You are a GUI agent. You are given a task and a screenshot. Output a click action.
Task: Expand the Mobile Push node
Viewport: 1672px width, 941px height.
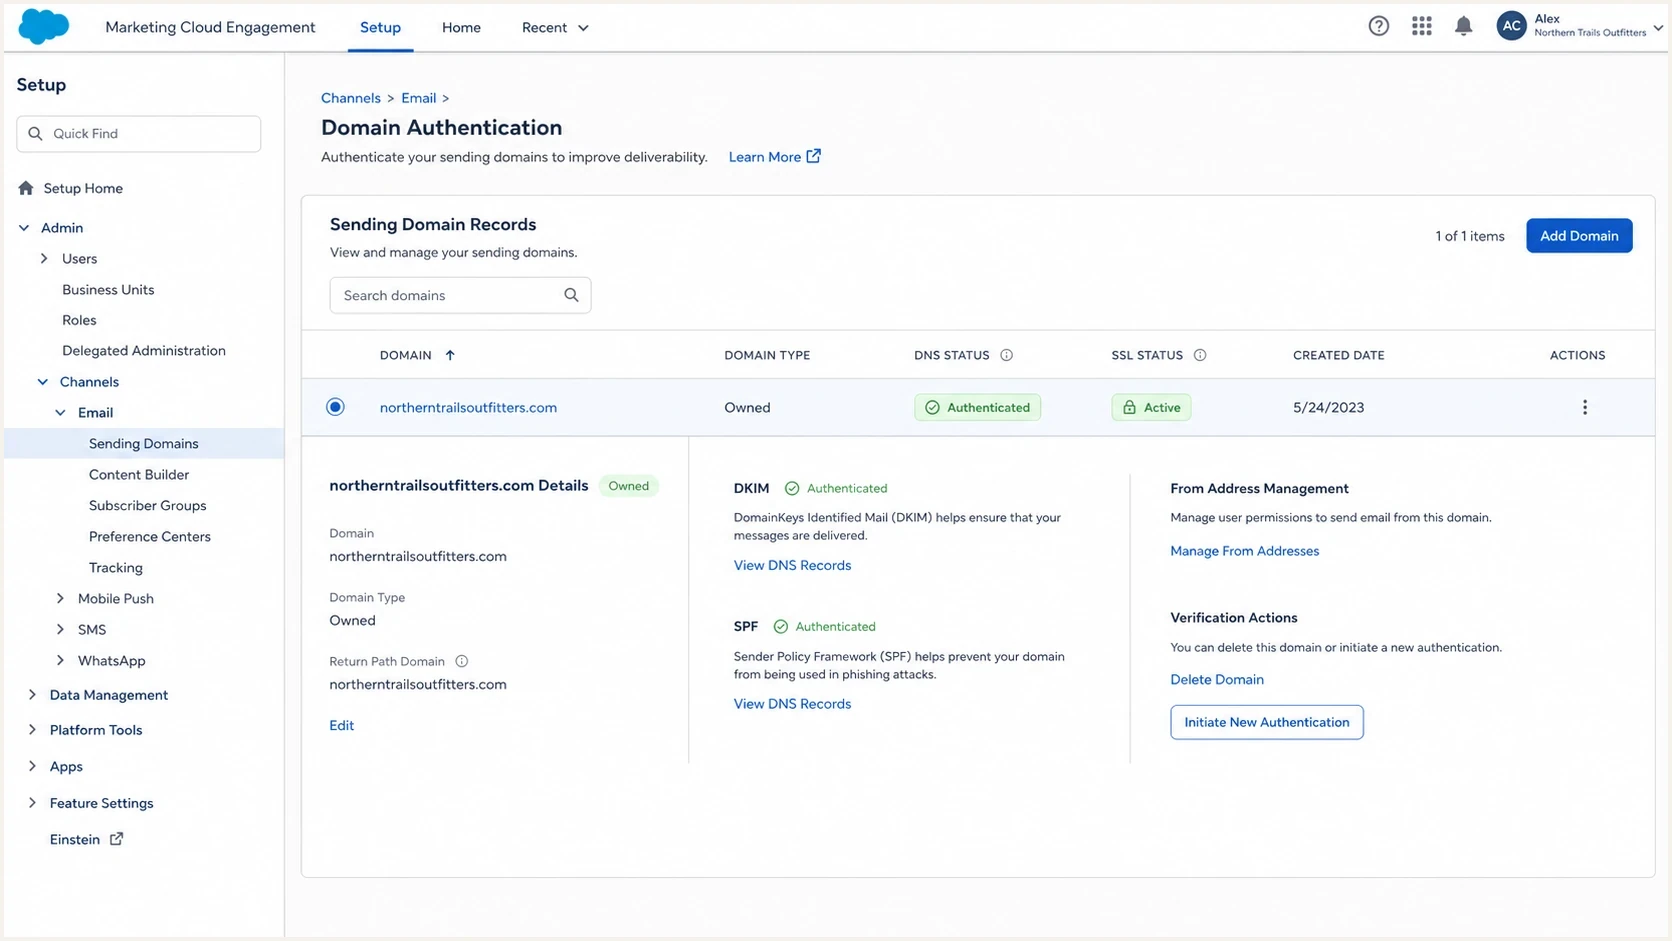tap(60, 598)
